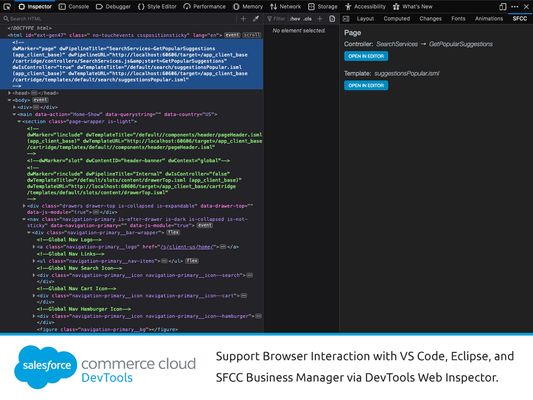Click the event badge on nav node
Screen dimensions: 533x400
point(205,225)
